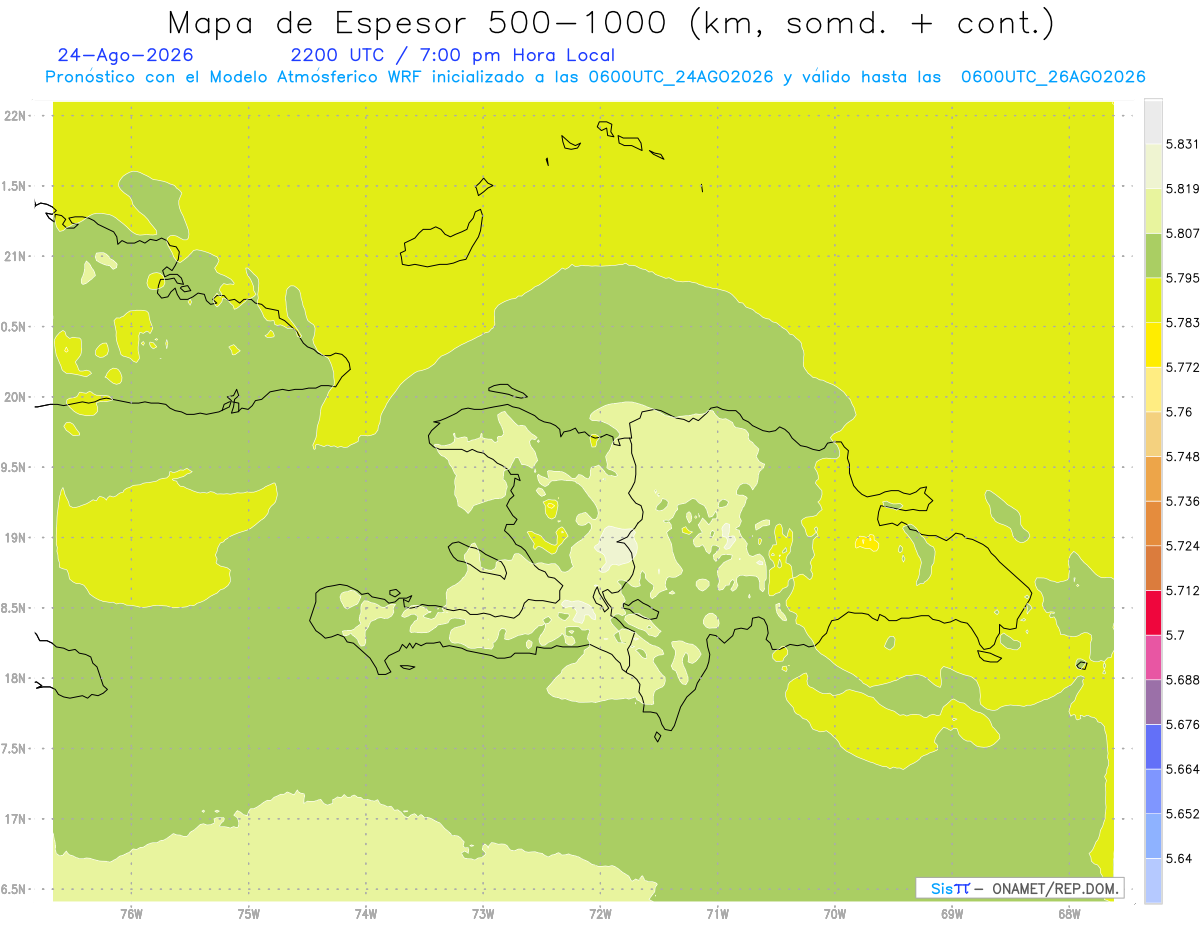
Task: Click the 70W longitude label
Action: [835, 913]
